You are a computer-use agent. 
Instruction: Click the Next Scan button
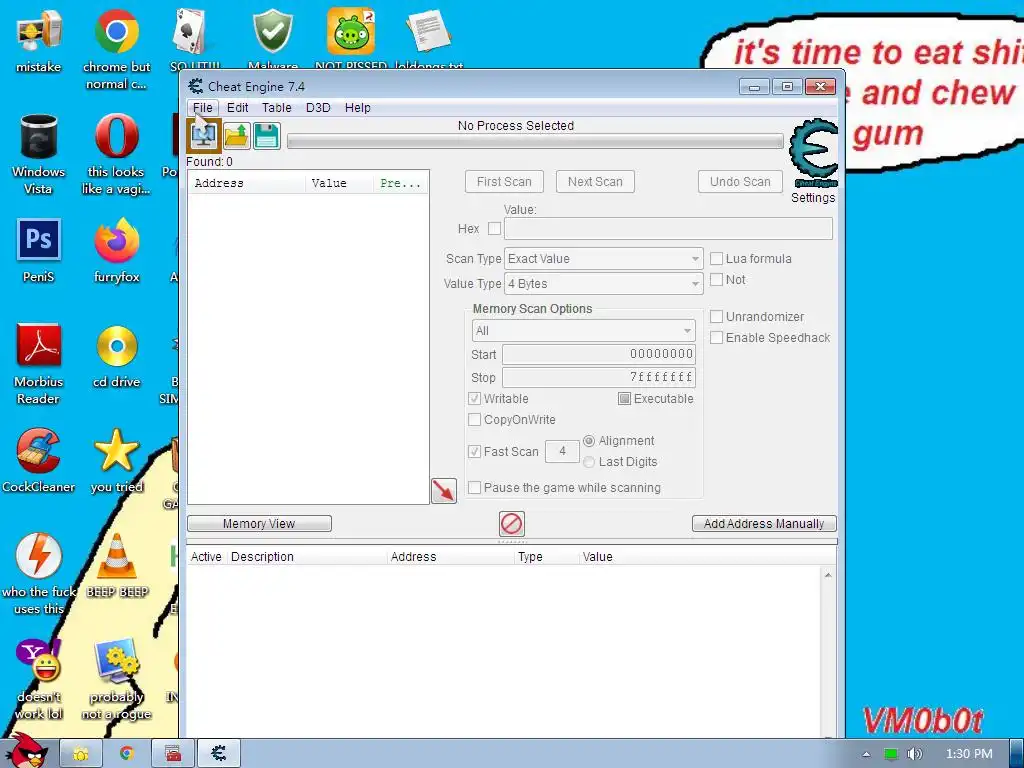tap(595, 182)
